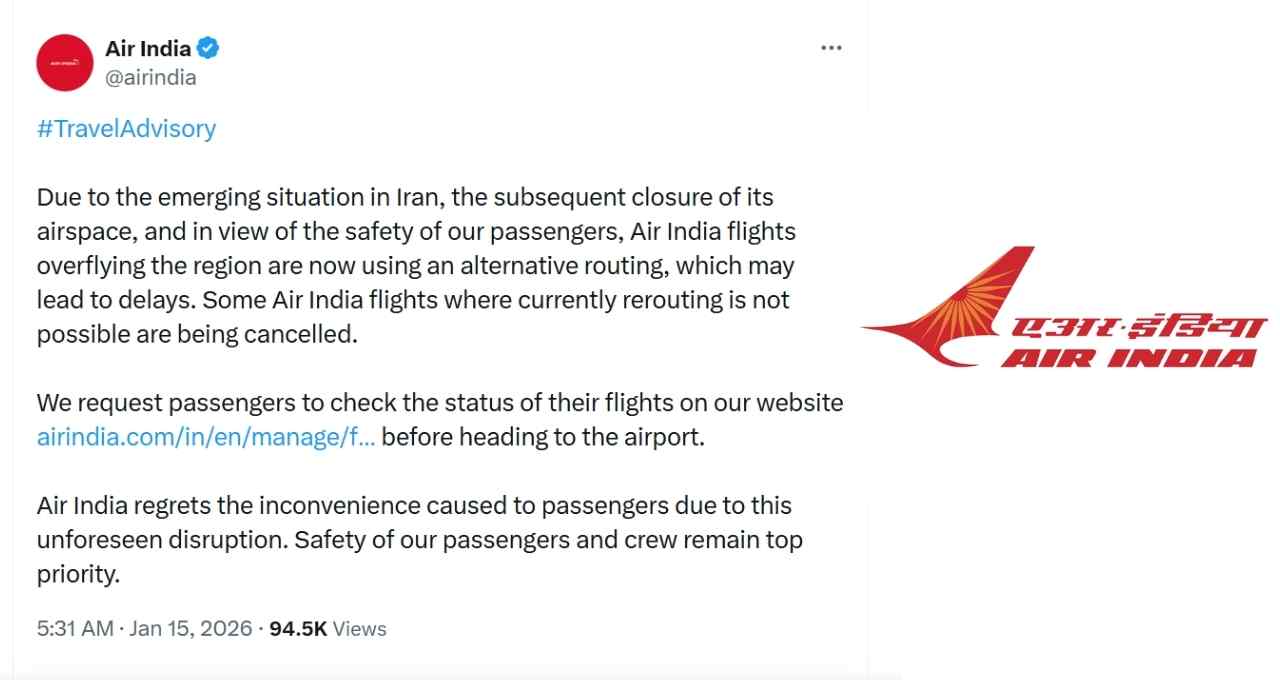
Task: Click the 'We request passengers' sentence
Action: point(440,403)
